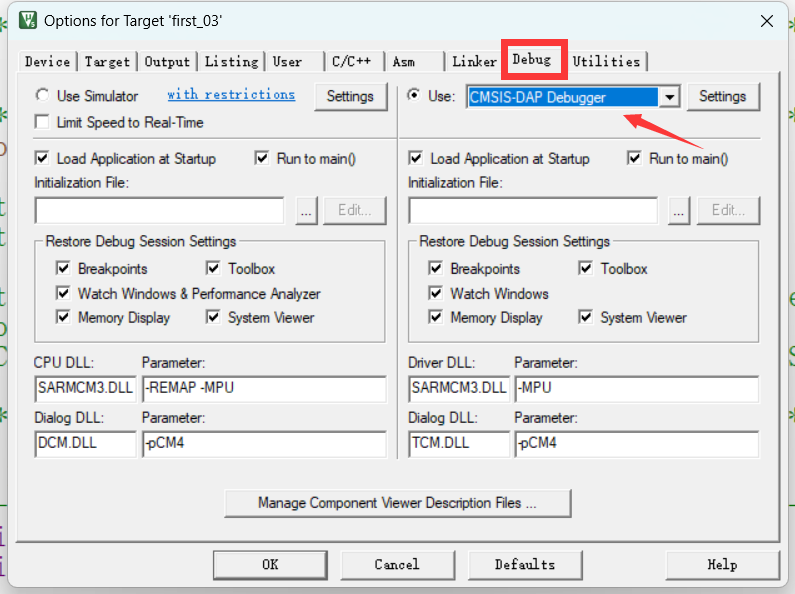Select the Use hardware debugger radio button
The width and height of the screenshot is (795, 594).
[414, 95]
